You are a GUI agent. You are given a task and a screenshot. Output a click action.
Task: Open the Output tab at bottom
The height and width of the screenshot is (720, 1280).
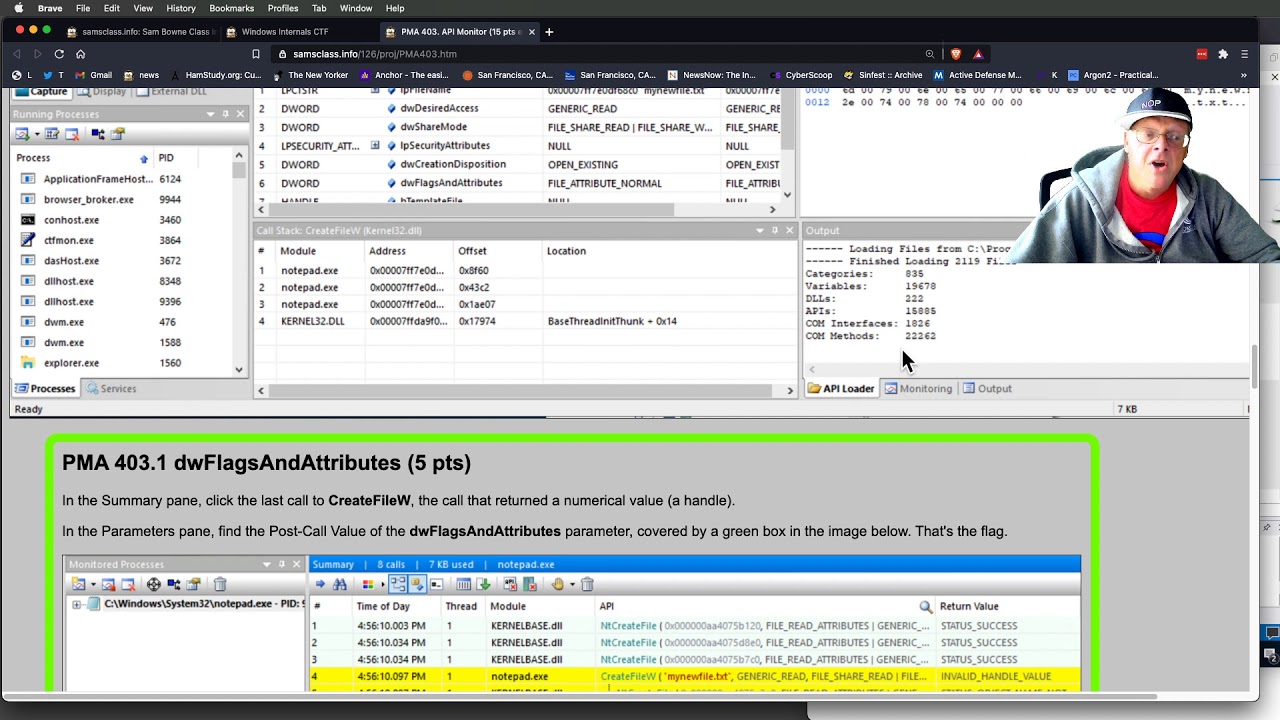click(987, 388)
